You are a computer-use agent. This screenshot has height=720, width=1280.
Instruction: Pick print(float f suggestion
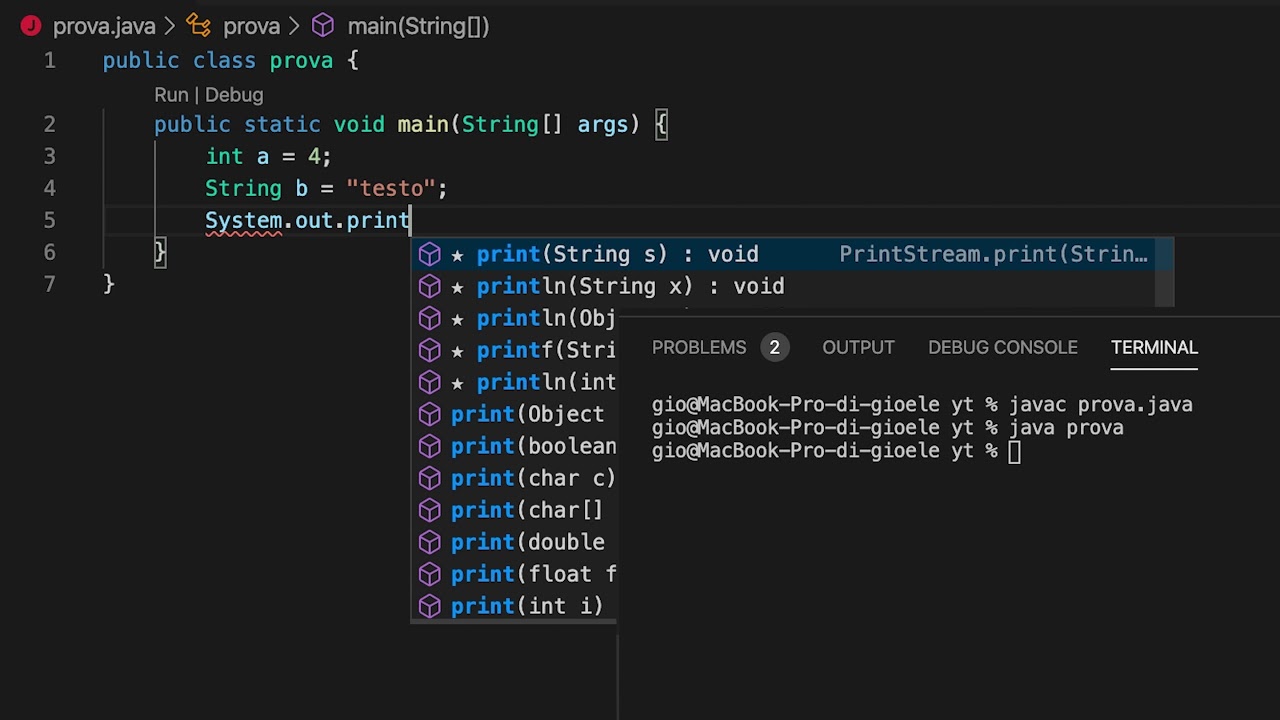click(514, 574)
